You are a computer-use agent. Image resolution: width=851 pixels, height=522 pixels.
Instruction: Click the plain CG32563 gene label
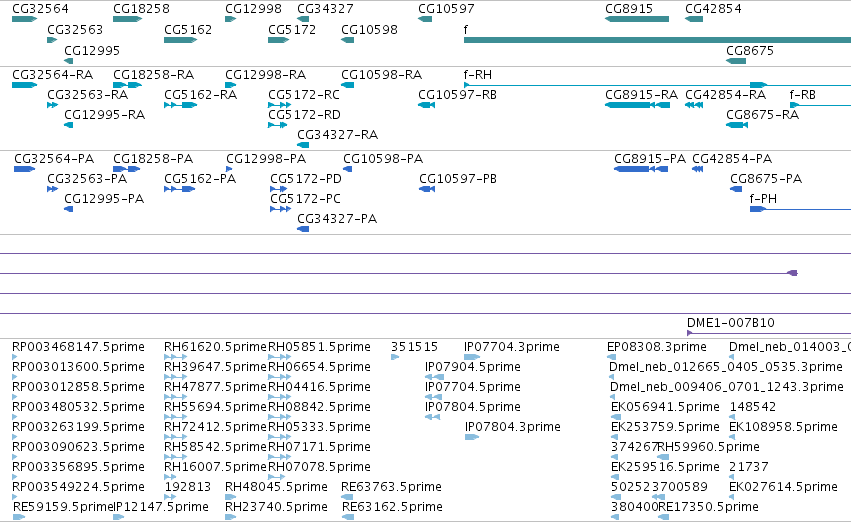[x=75, y=30]
